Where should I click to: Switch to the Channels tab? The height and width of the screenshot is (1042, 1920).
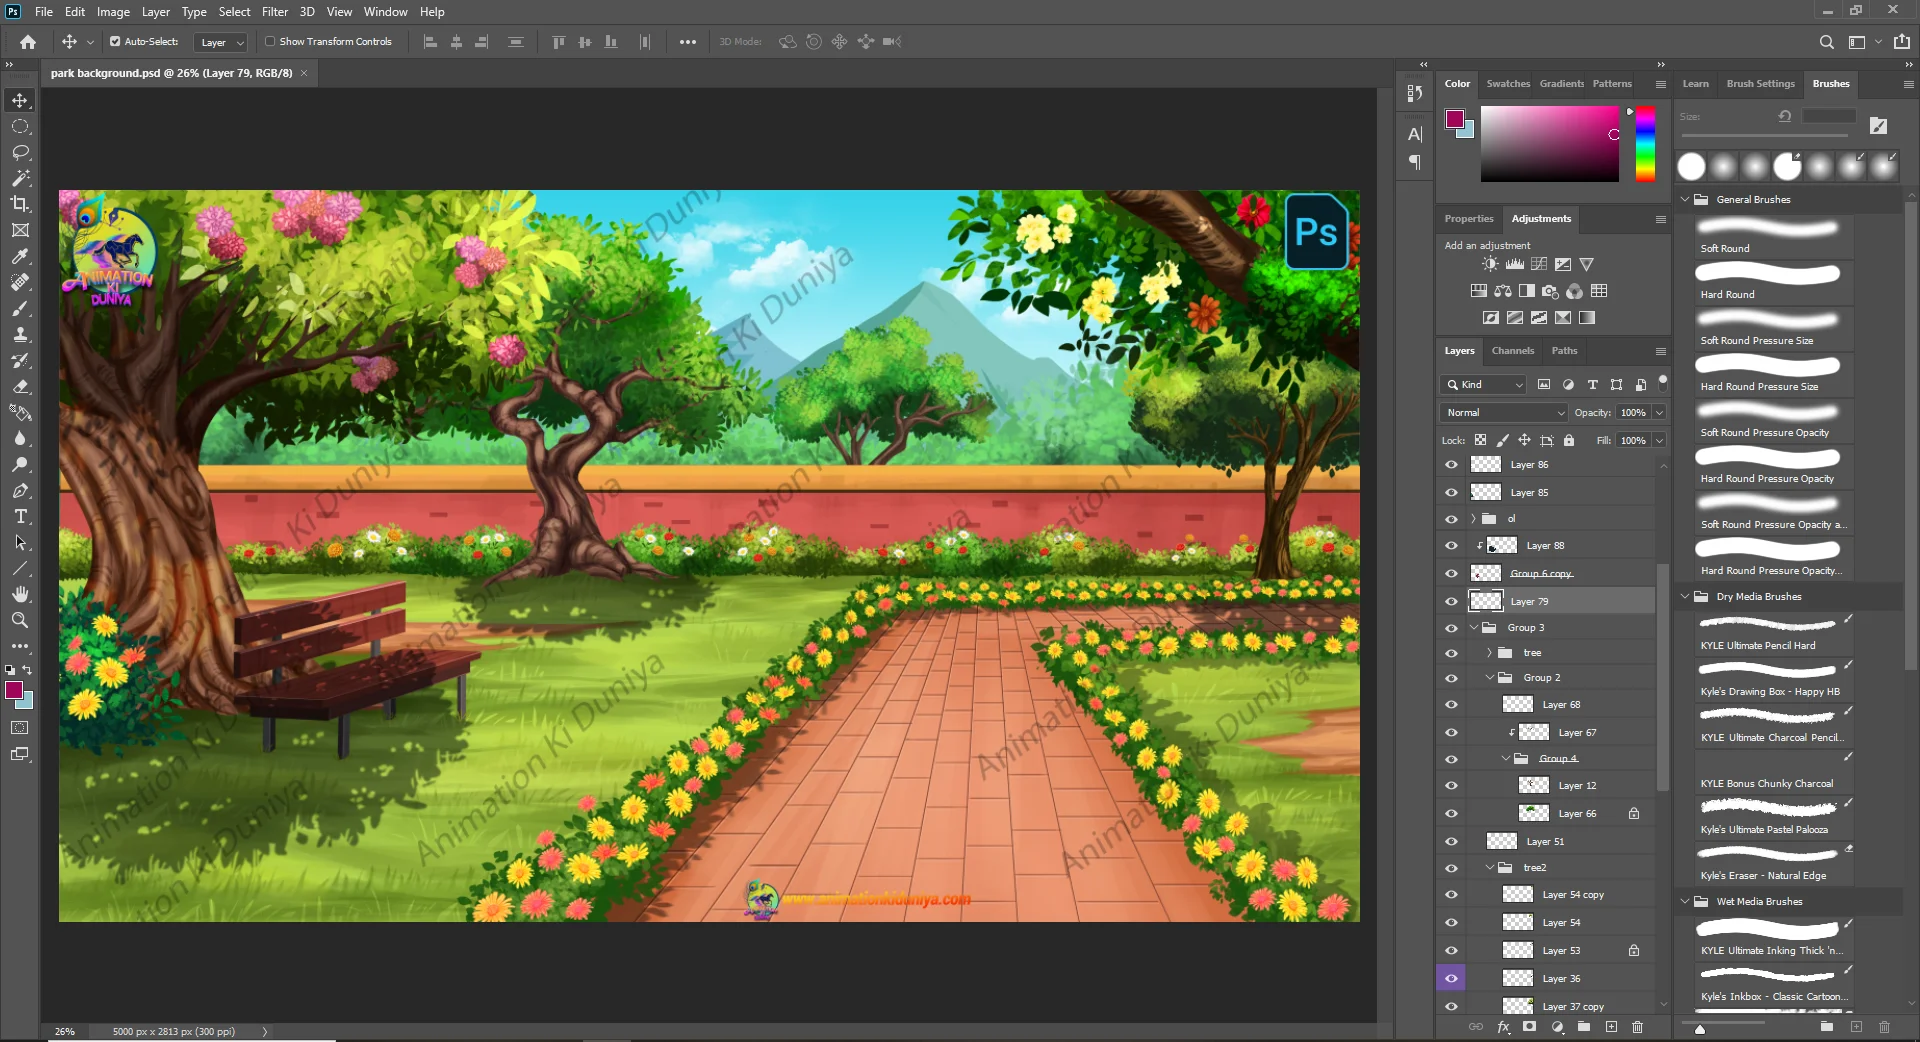(1512, 351)
